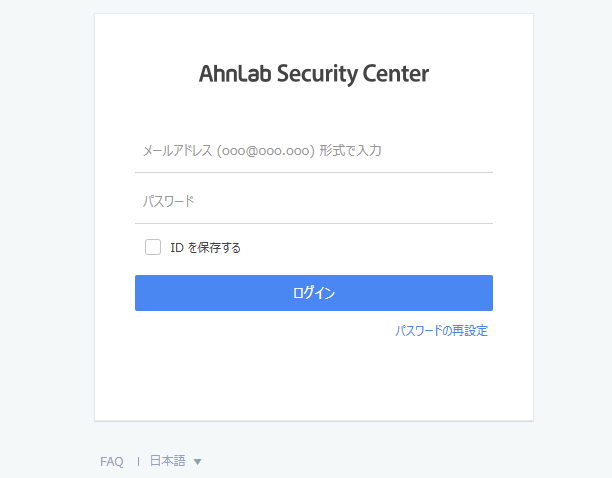This screenshot has height=478, width=612.
Task: Select the ooo@ooo.ooo format email box
Action: tap(314, 151)
